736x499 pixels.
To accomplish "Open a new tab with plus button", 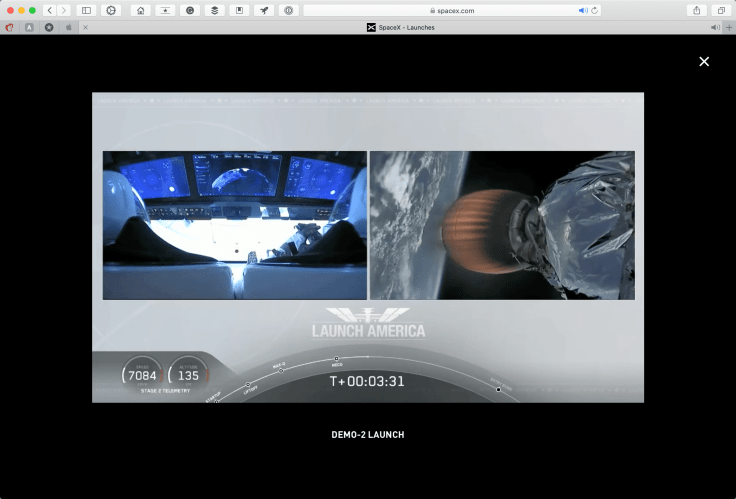I will coord(729,28).
